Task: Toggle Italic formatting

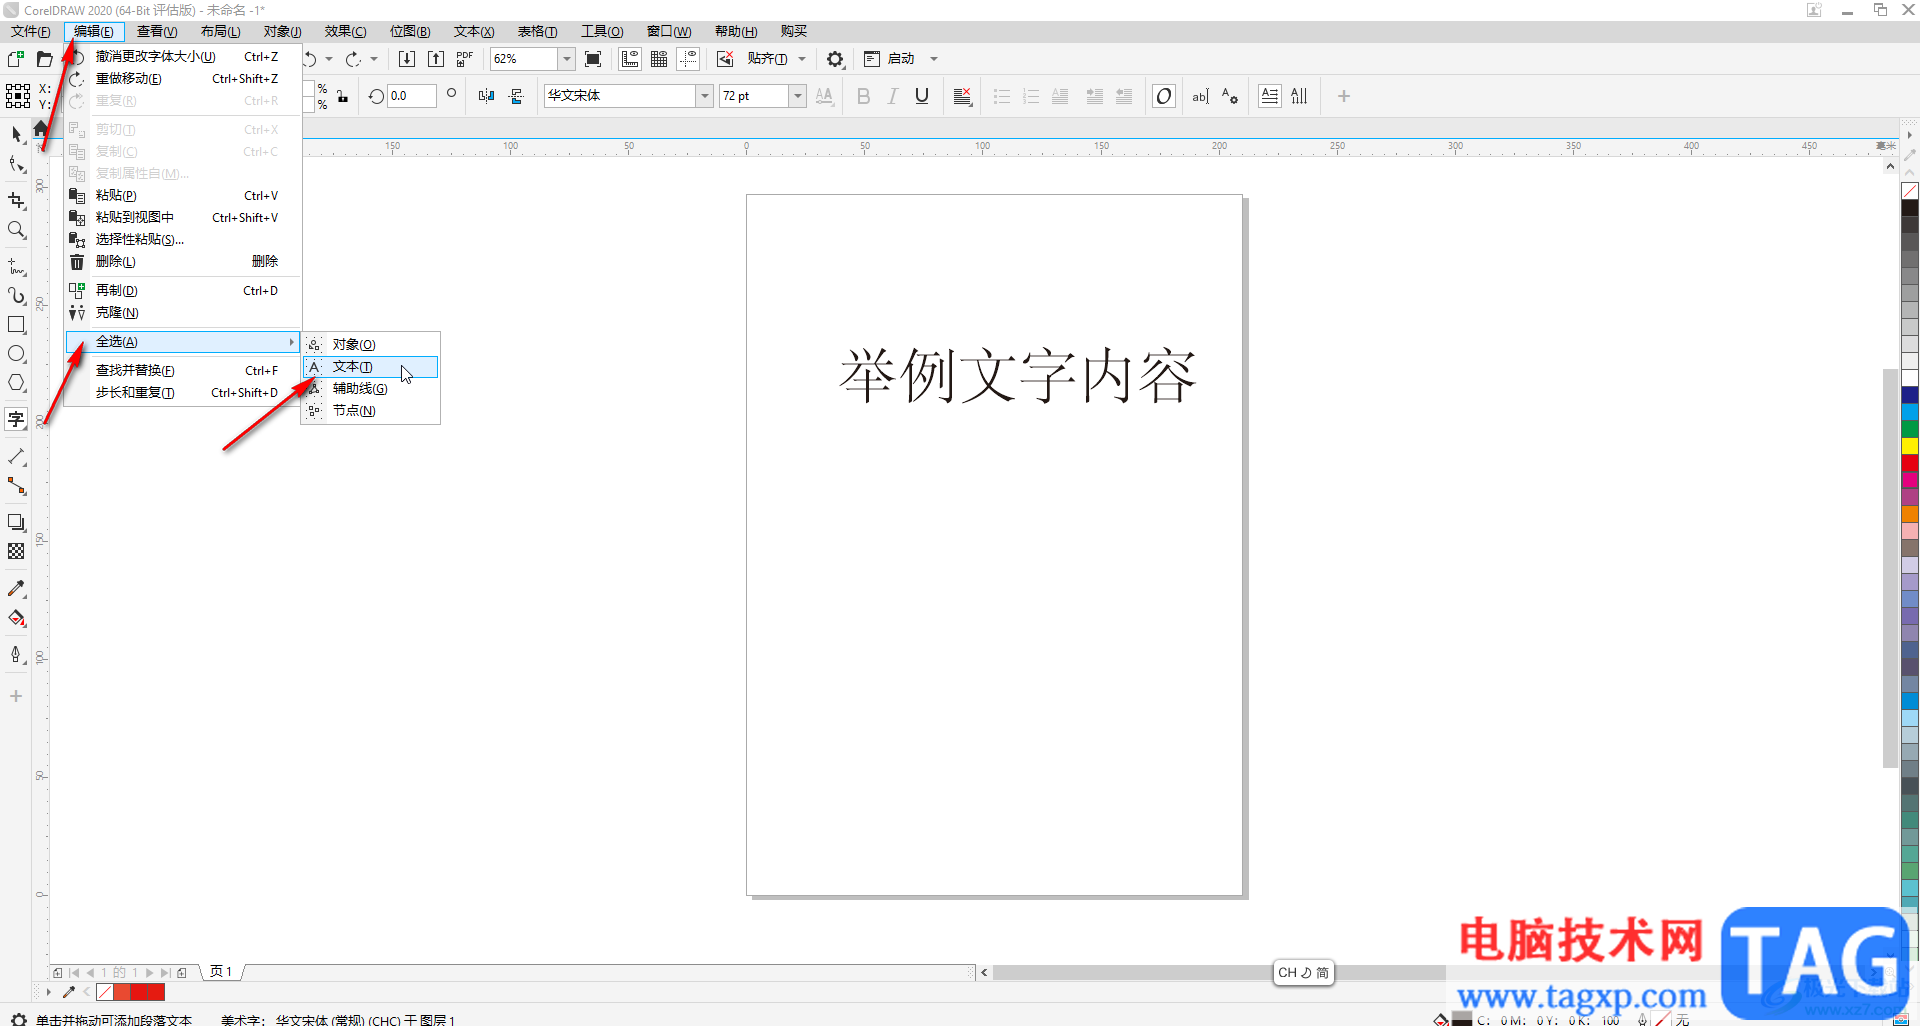Action: point(893,96)
